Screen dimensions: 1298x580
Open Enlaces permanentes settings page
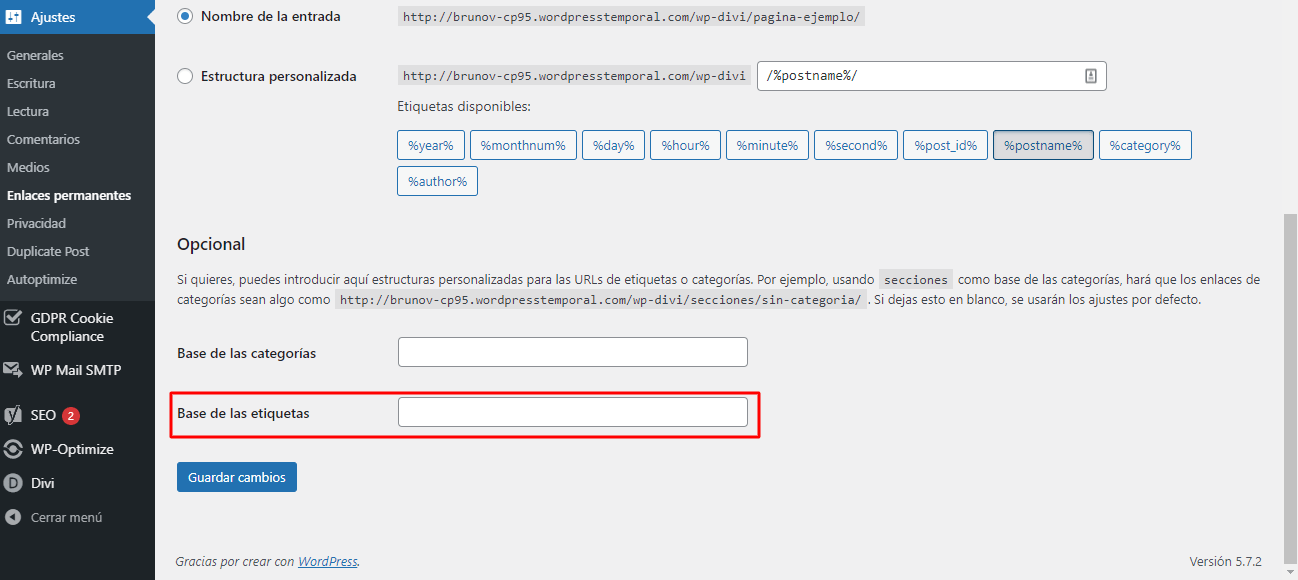[x=69, y=195]
